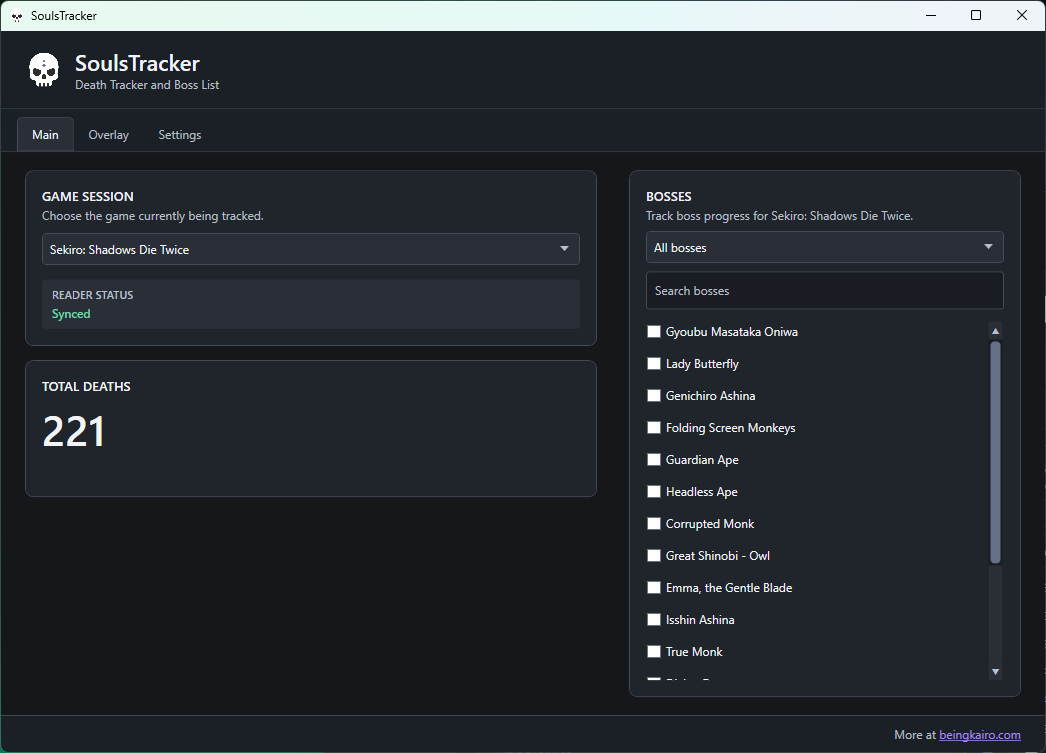
Task: Click the Synced reader status text
Action: point(71,314)
